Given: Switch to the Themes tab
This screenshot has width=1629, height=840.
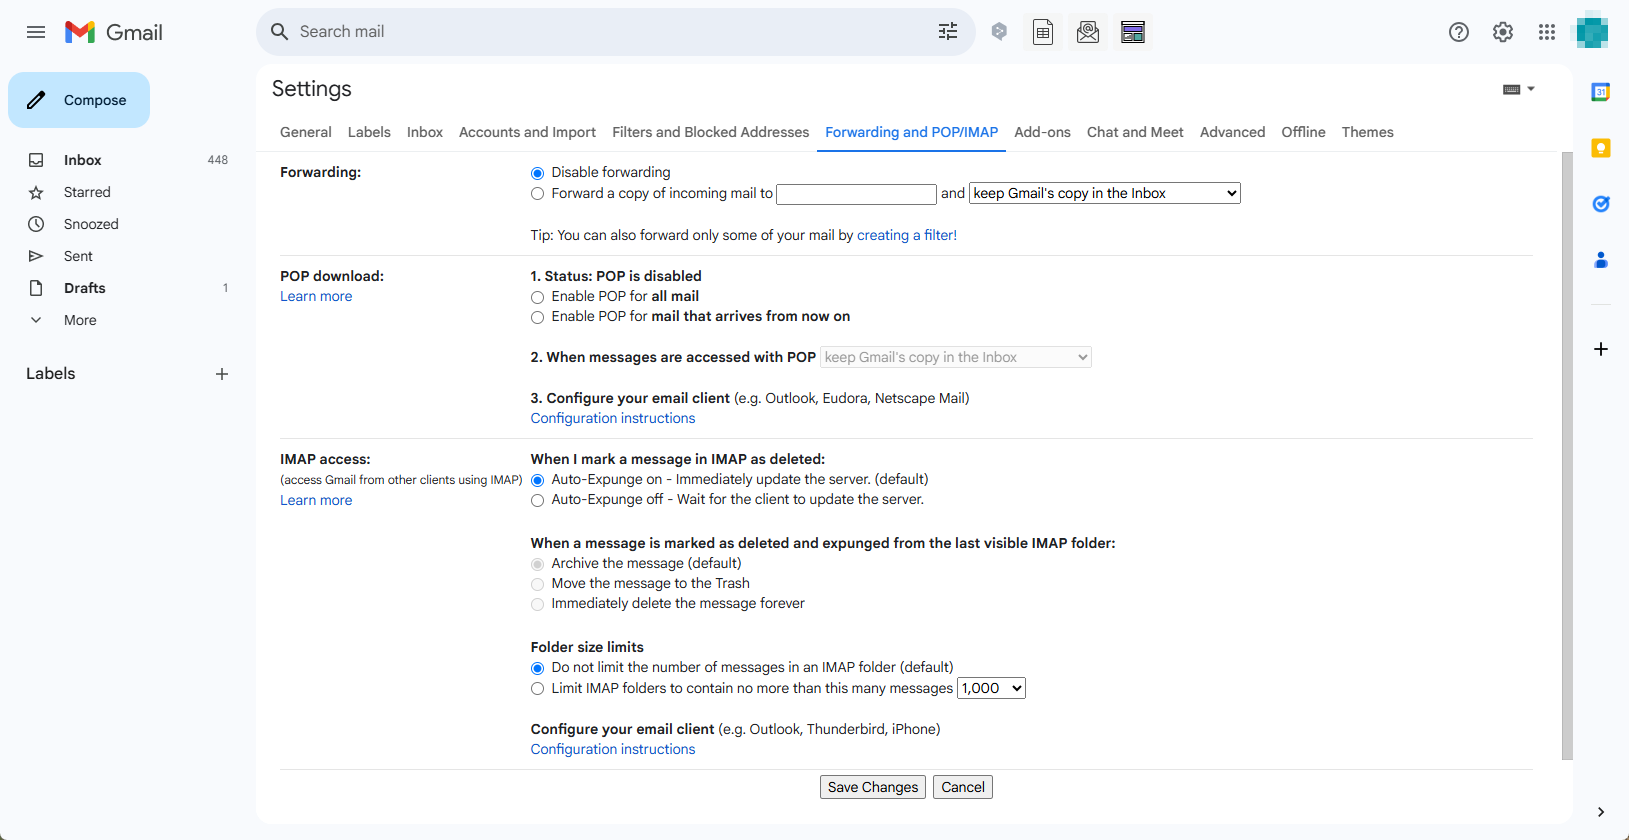Looking at the screenshot, I should point(1367,132).
